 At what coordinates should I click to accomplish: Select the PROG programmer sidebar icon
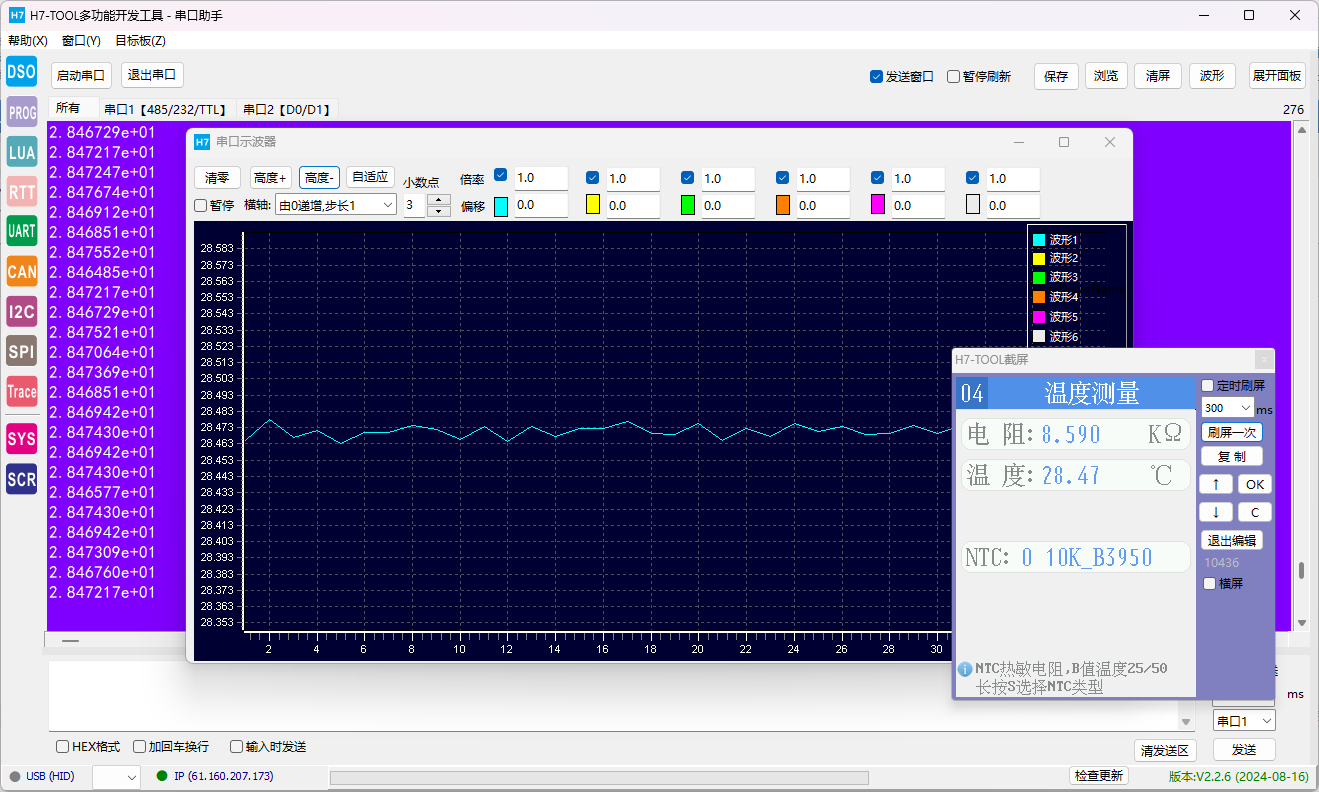point(21,112)
